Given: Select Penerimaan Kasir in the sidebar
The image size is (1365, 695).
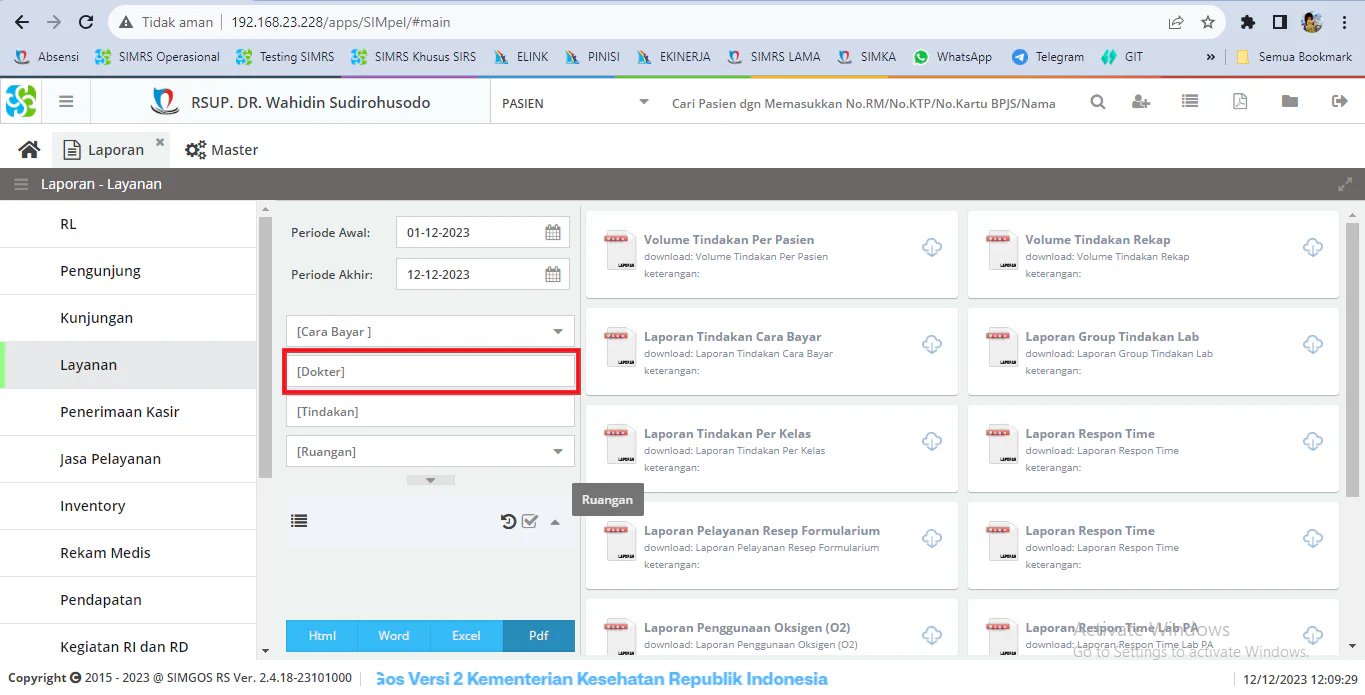Looking at the screenshot, I should 128,412.
